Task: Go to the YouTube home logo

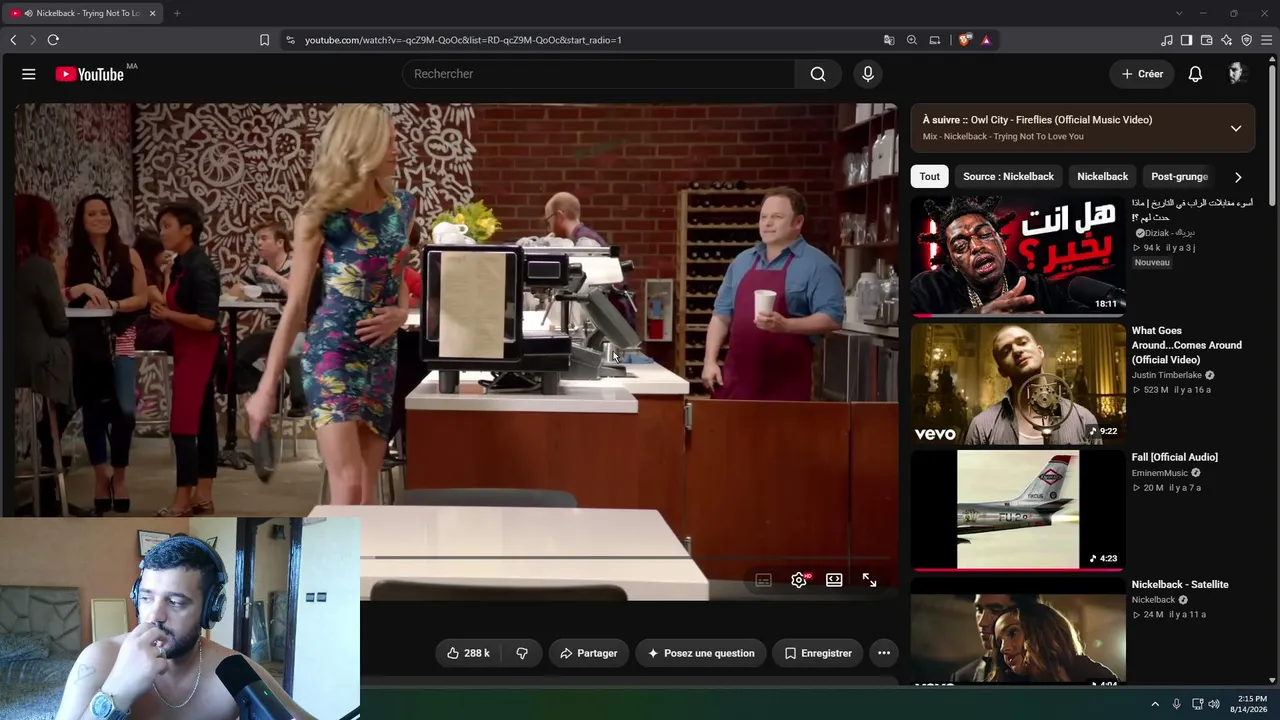Action: coord(90,74)
